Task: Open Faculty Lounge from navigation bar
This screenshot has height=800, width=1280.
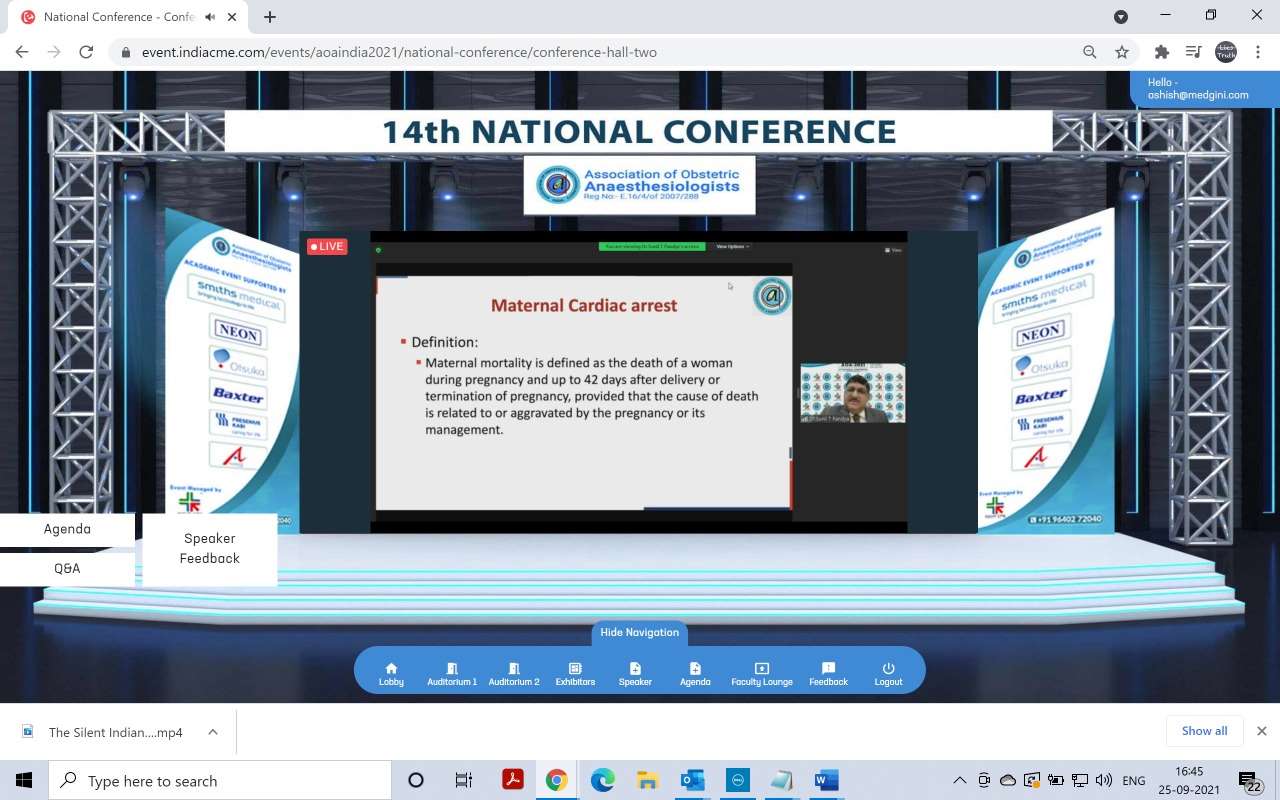Action: click(x=762, y=674)
